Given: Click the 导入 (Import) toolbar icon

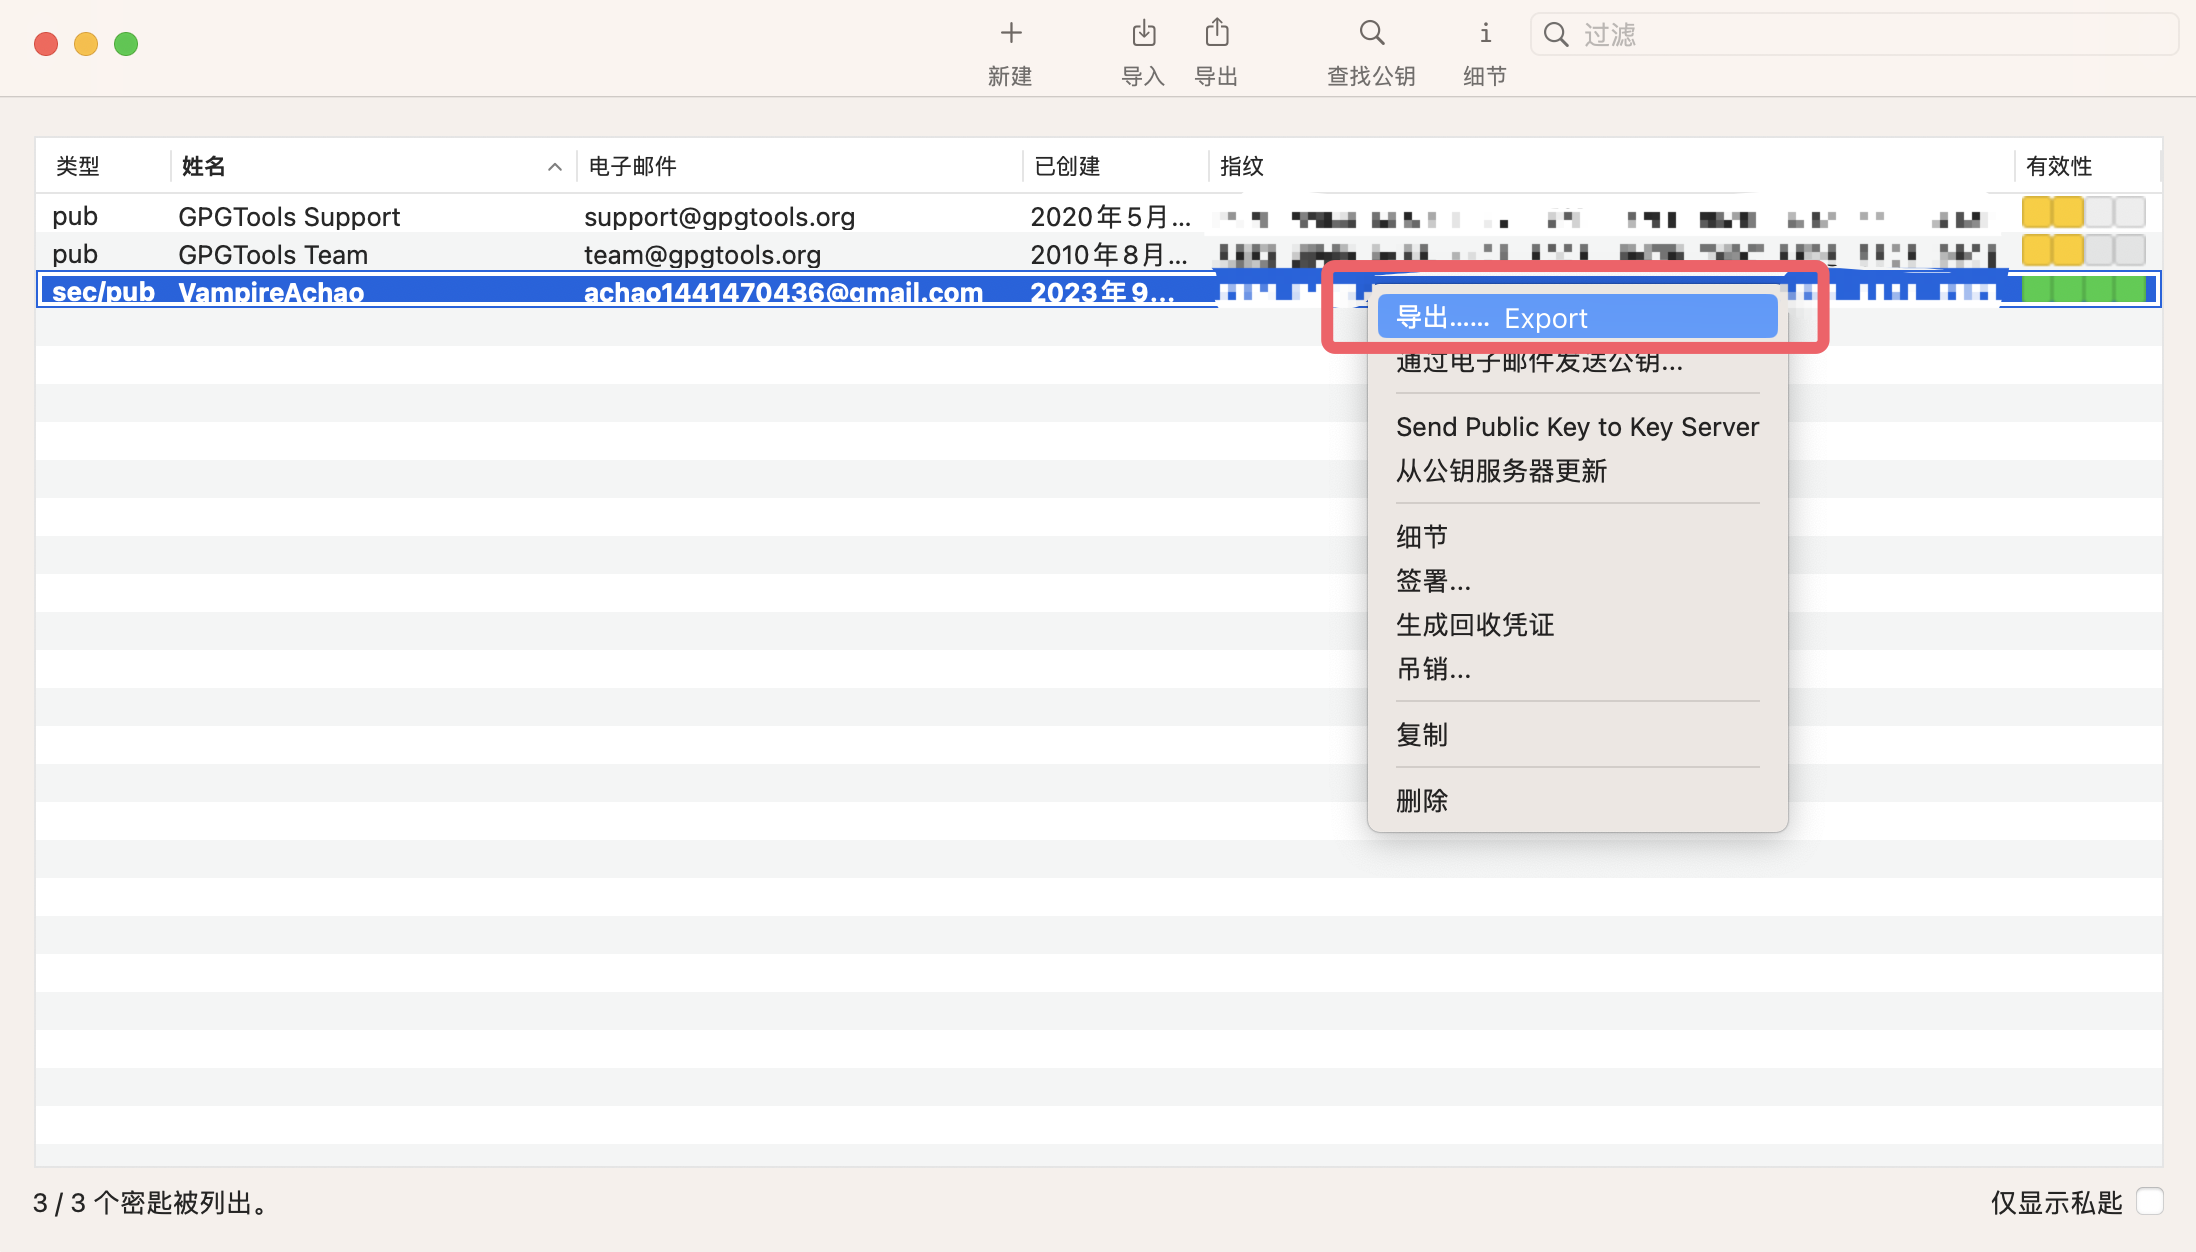Looking at the screenshot, I should point(1143,34).
